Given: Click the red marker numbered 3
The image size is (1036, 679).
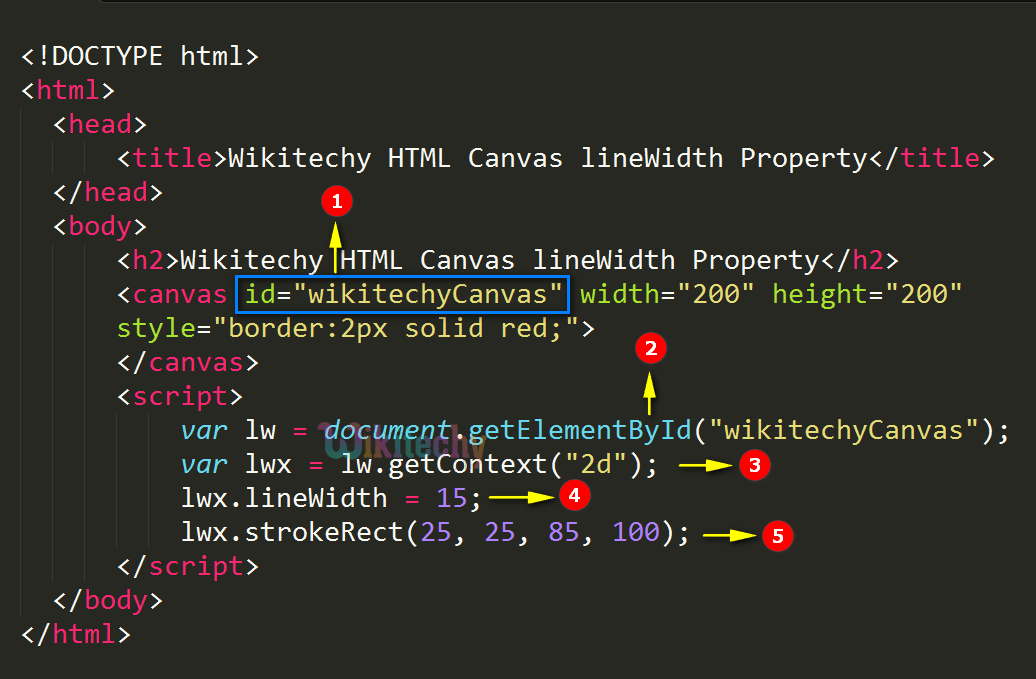Looking at the screenshot, I should (x=754, y=465).
